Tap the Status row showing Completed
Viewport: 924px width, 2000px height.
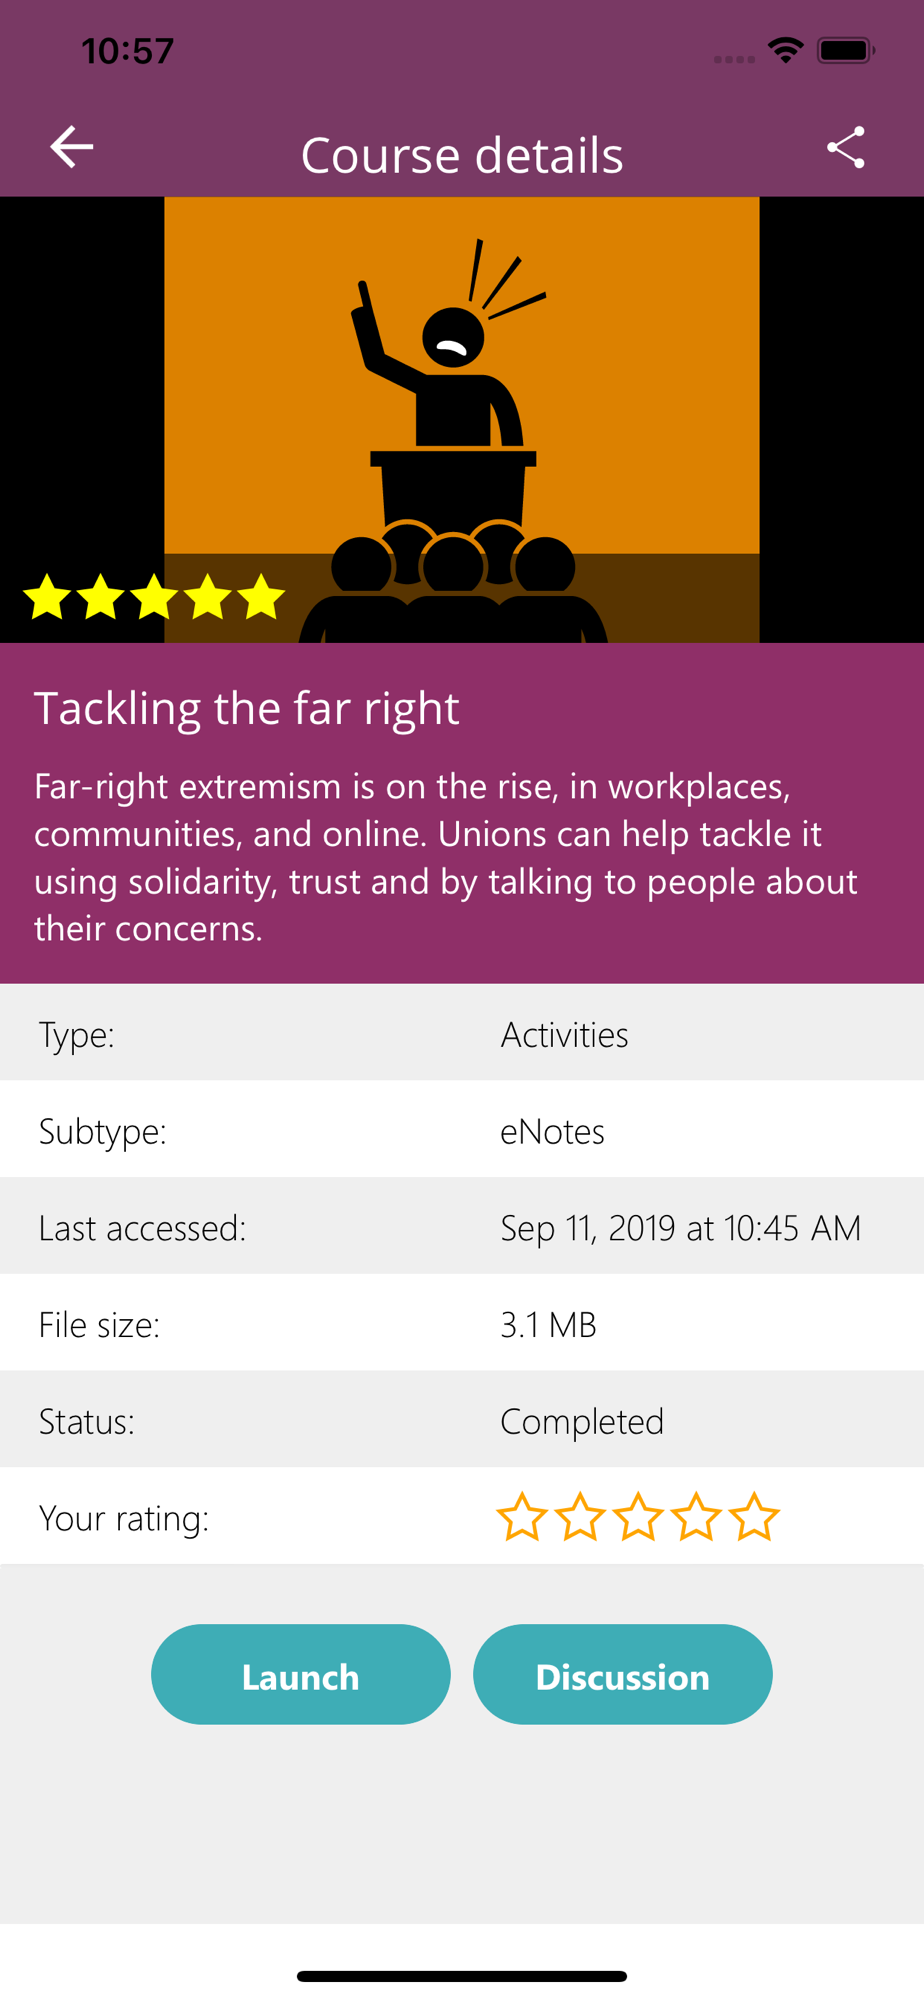462,1420
